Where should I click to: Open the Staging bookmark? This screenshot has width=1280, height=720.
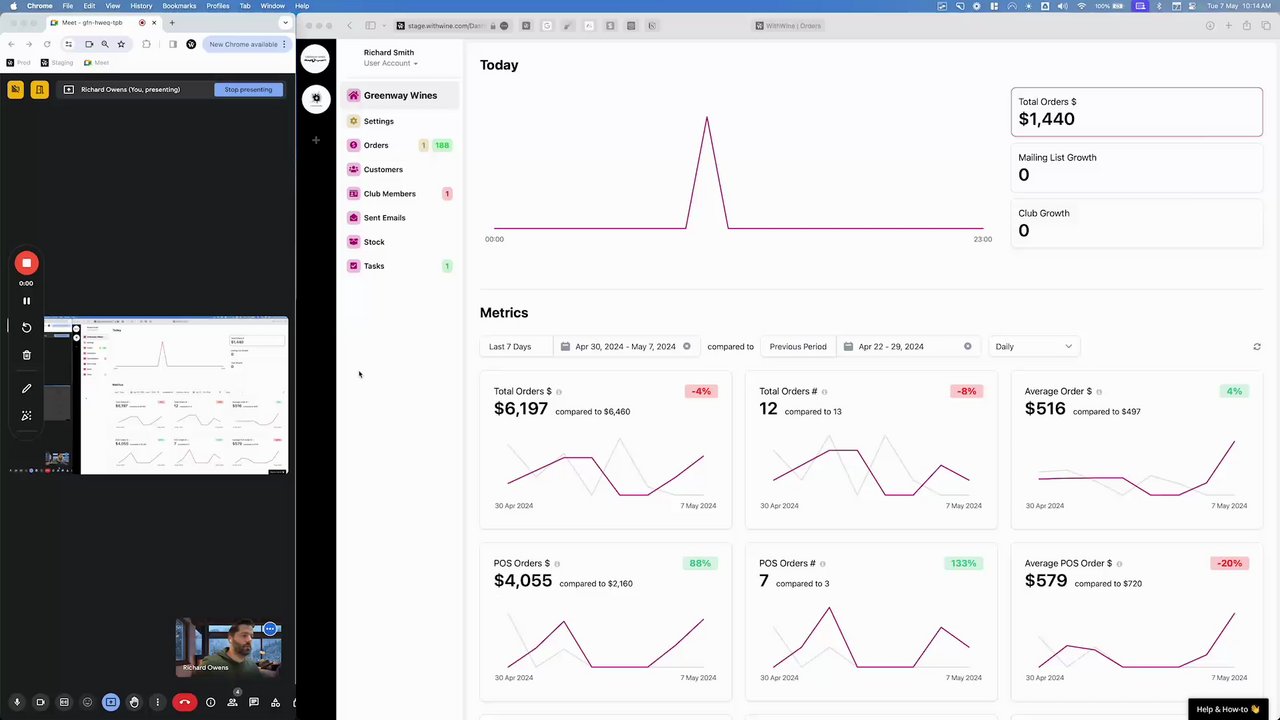pos(57,62)
